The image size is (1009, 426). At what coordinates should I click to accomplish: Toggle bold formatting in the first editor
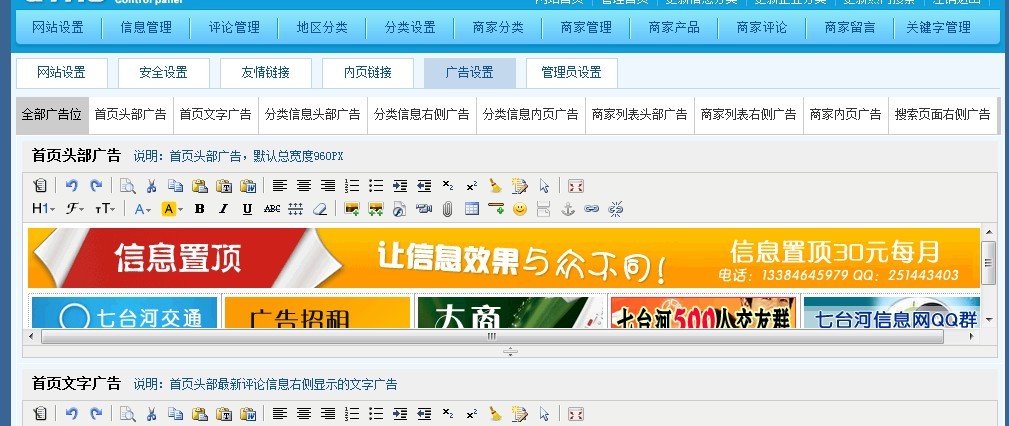[x=199, y=209]
